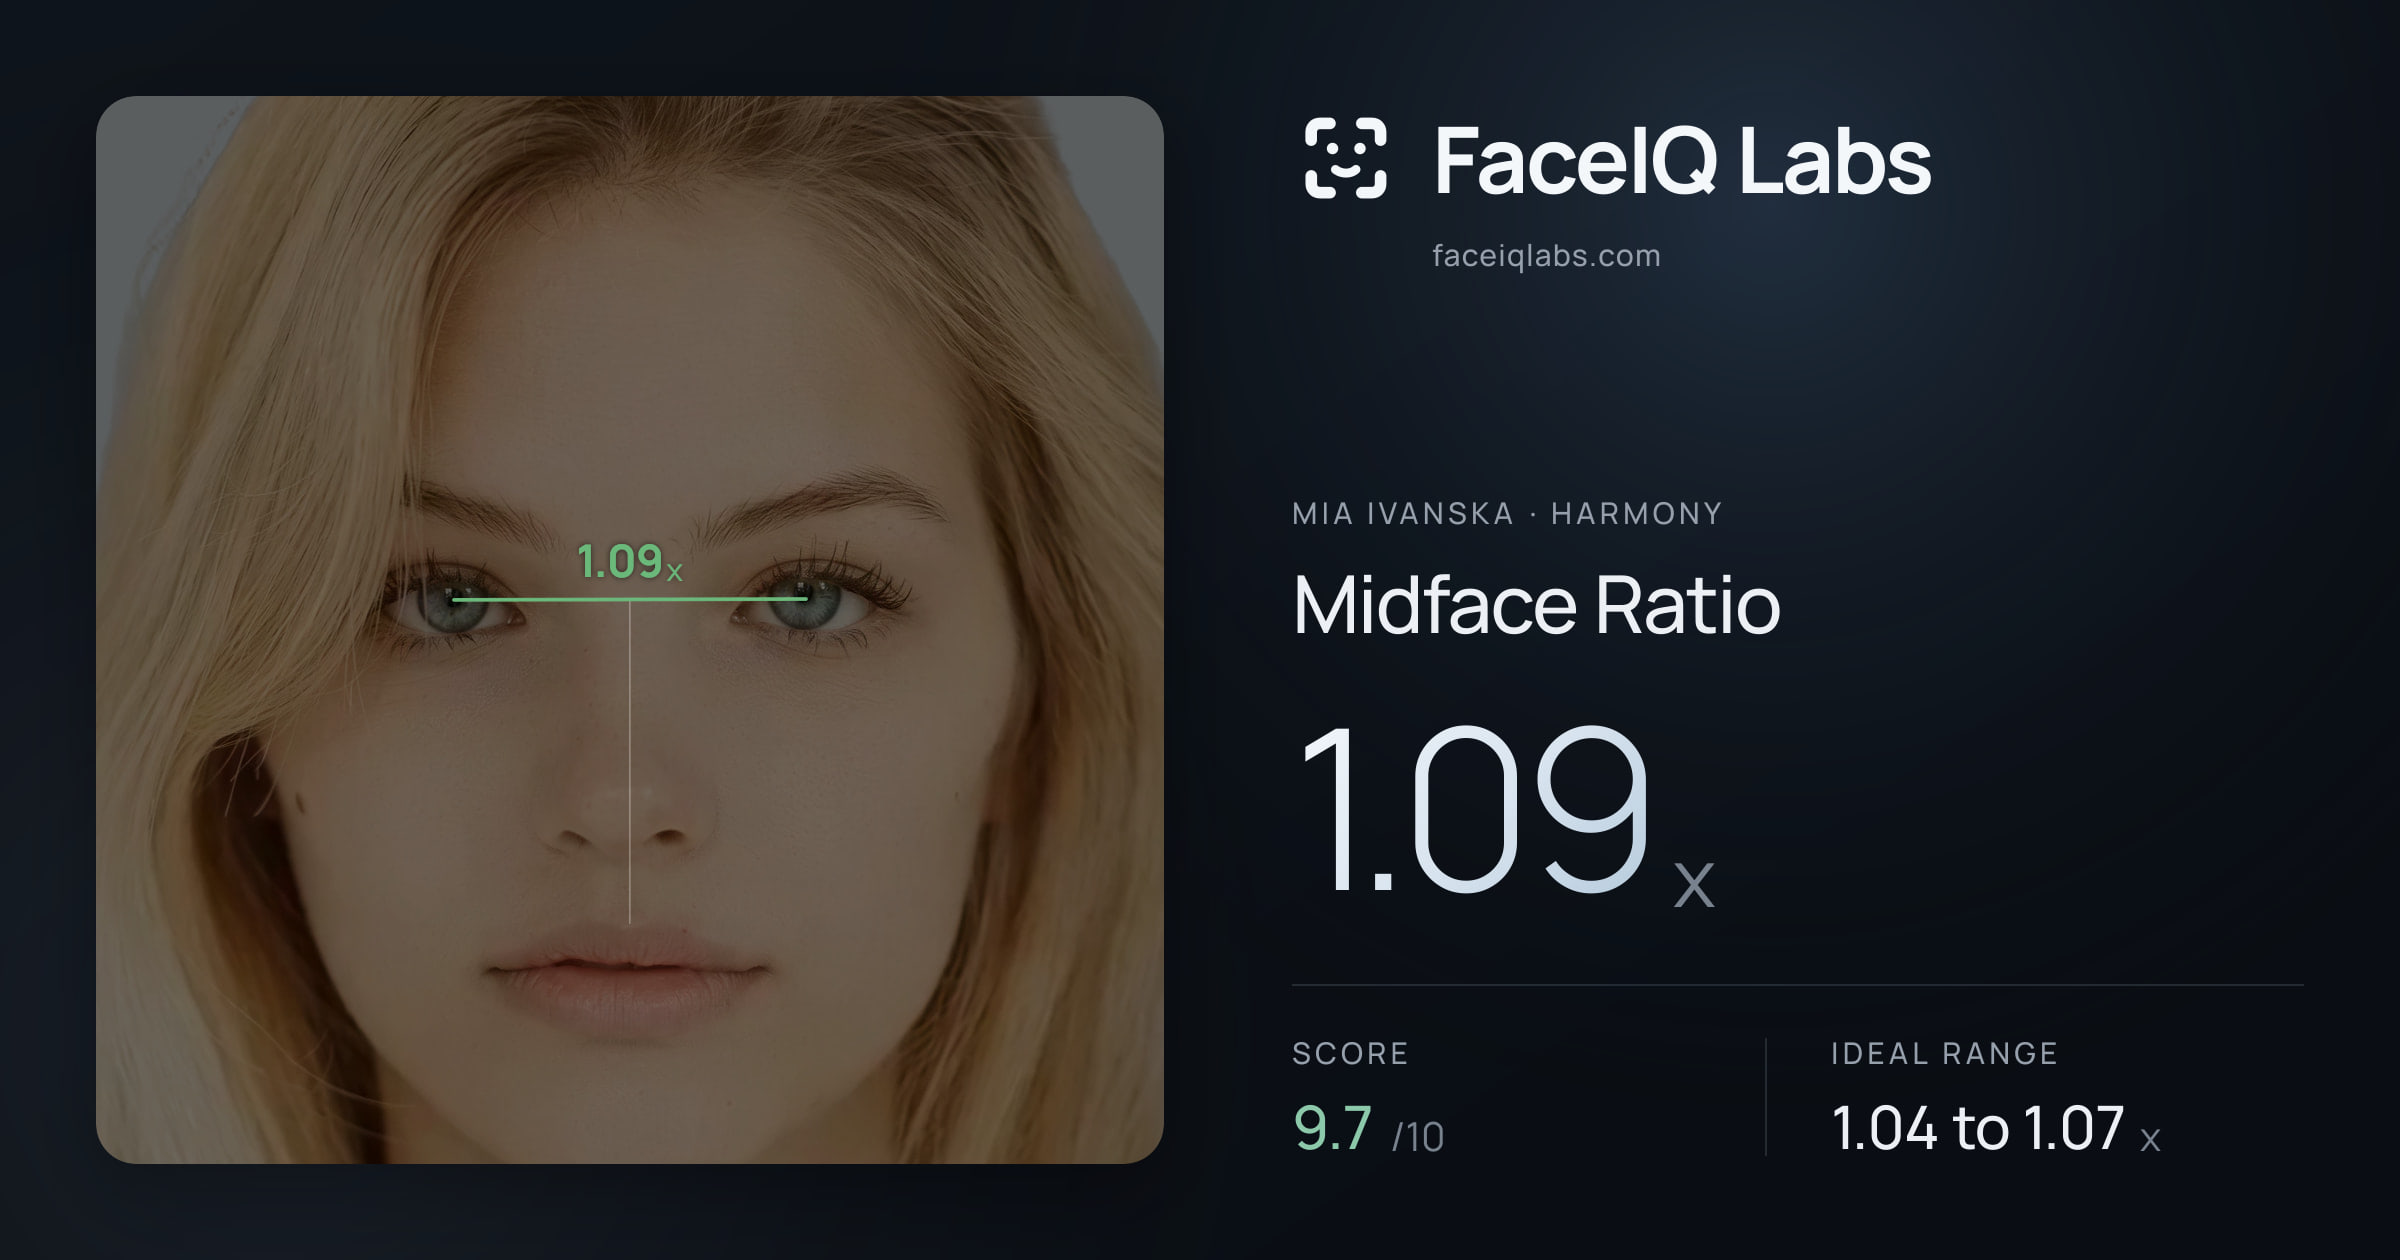Click the FaceIQ Labs brand title
This screenshot has height=1260, width=2400.
1682,160
